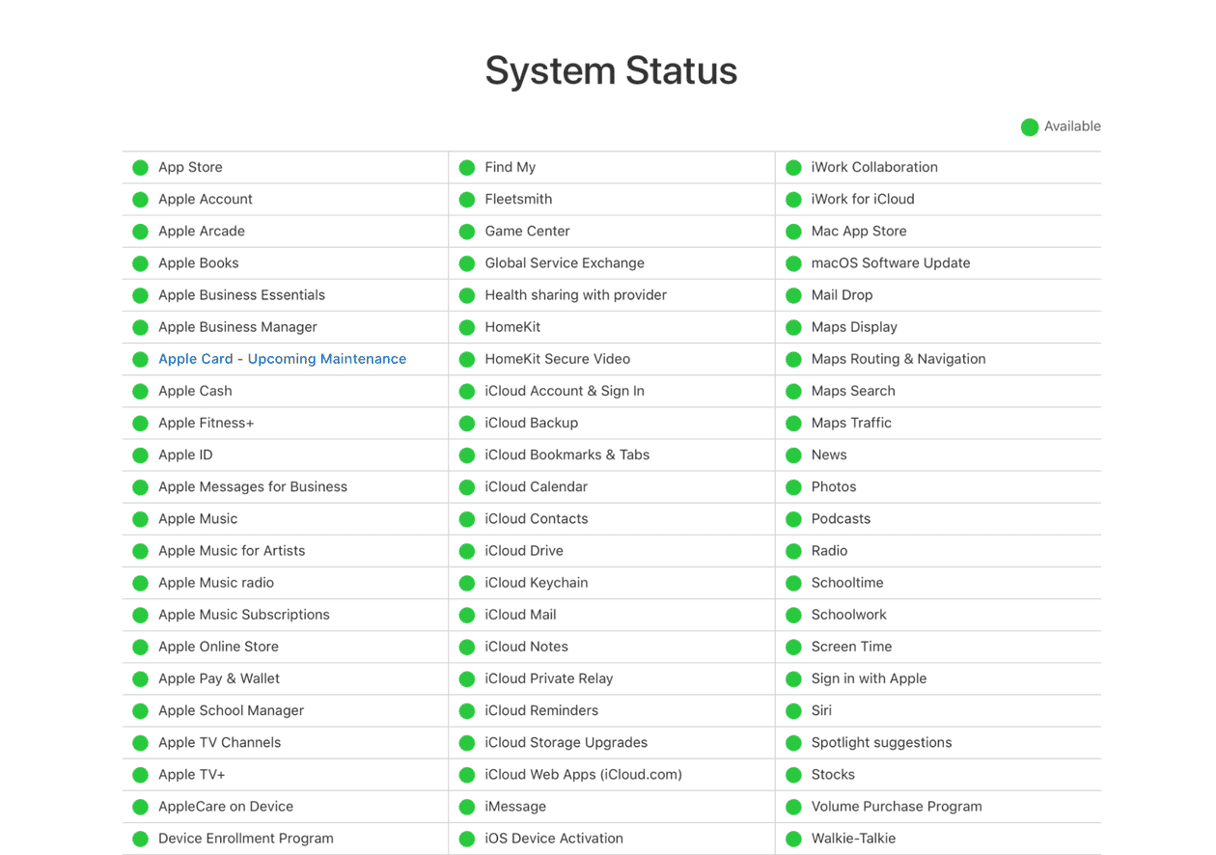This screenshot has height=855, width=1216.
Task: Click the status dot beside Game Center
Action: 467,232
